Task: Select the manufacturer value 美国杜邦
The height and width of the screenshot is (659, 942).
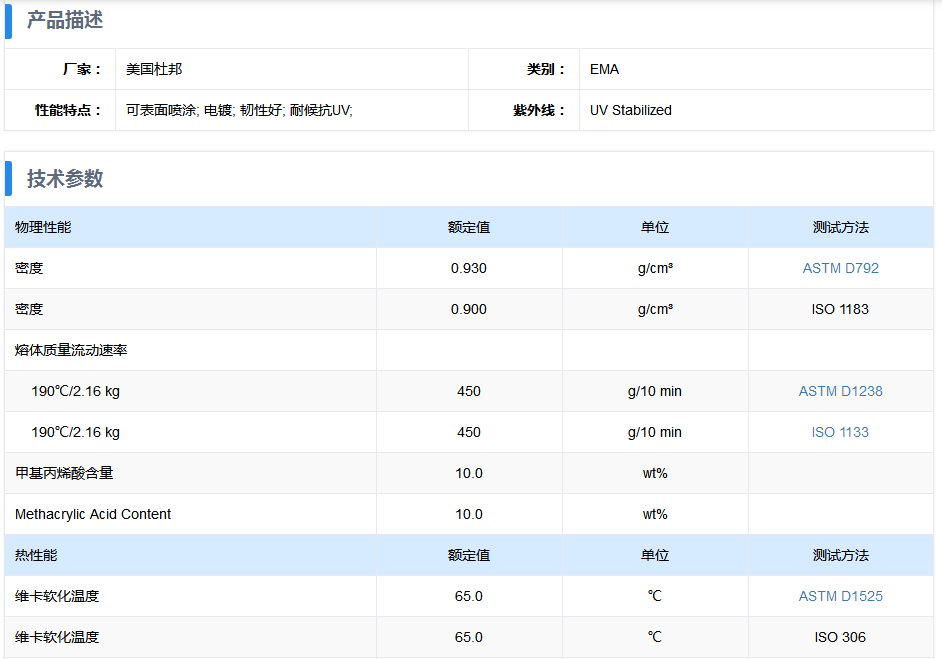Action: (154, 69)
